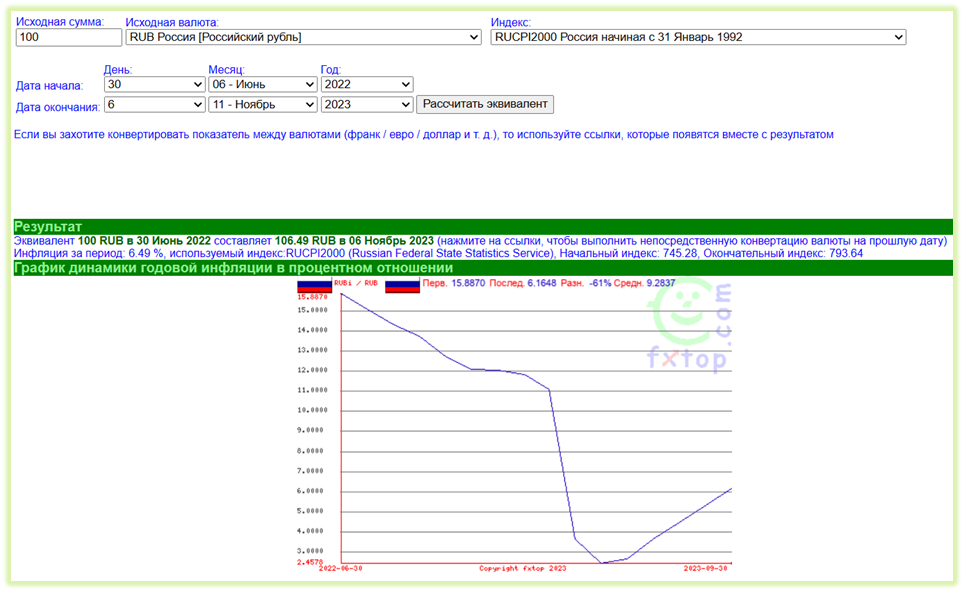Click the 15.8870 red axis maximum value
Image resolution: width=964 pixels, height=592 pixels.
[312, 297]
